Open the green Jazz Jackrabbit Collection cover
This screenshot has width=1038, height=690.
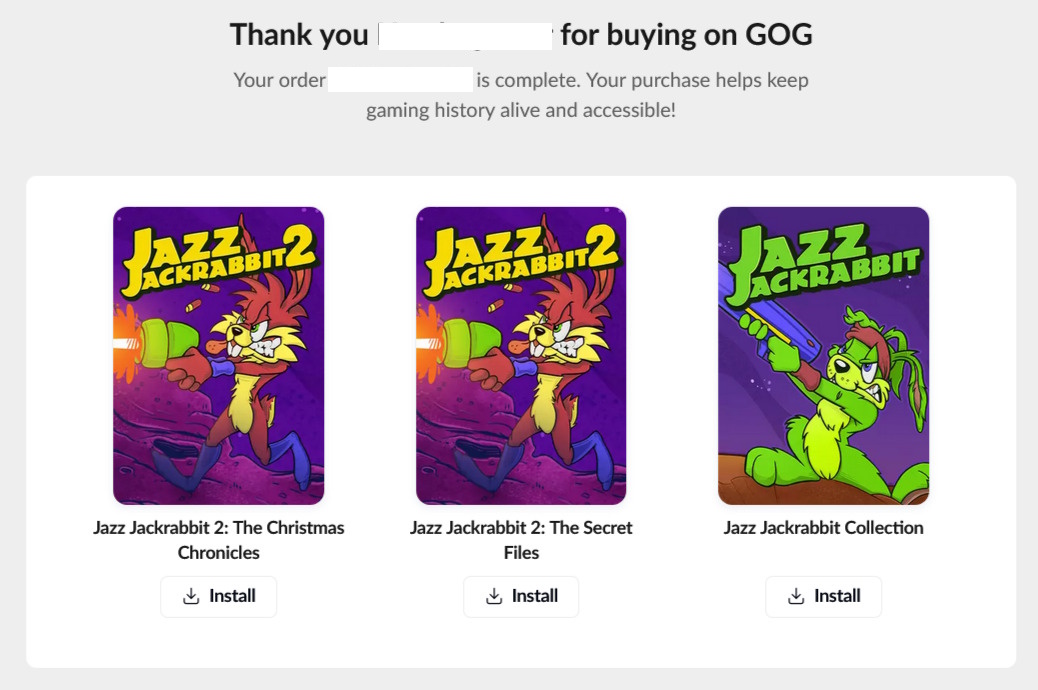(824, 356)
